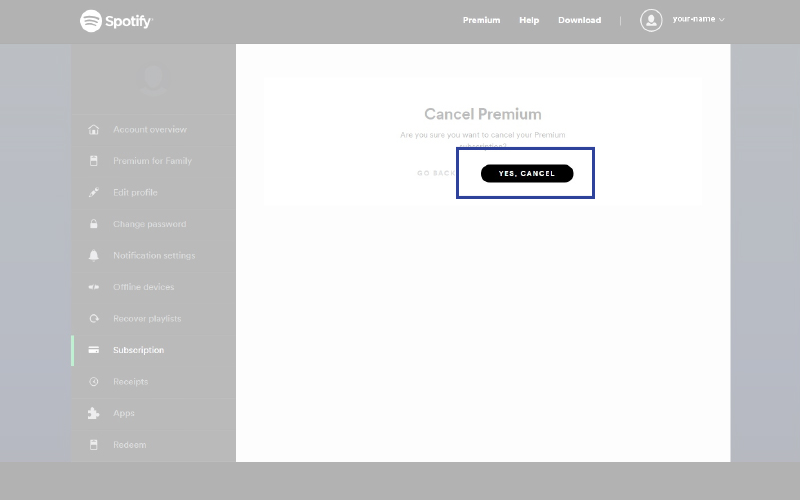The height and width of the screenshot is (500, 800).
Task: Click the Edit profile pencil icon
Action: [93, 192]
